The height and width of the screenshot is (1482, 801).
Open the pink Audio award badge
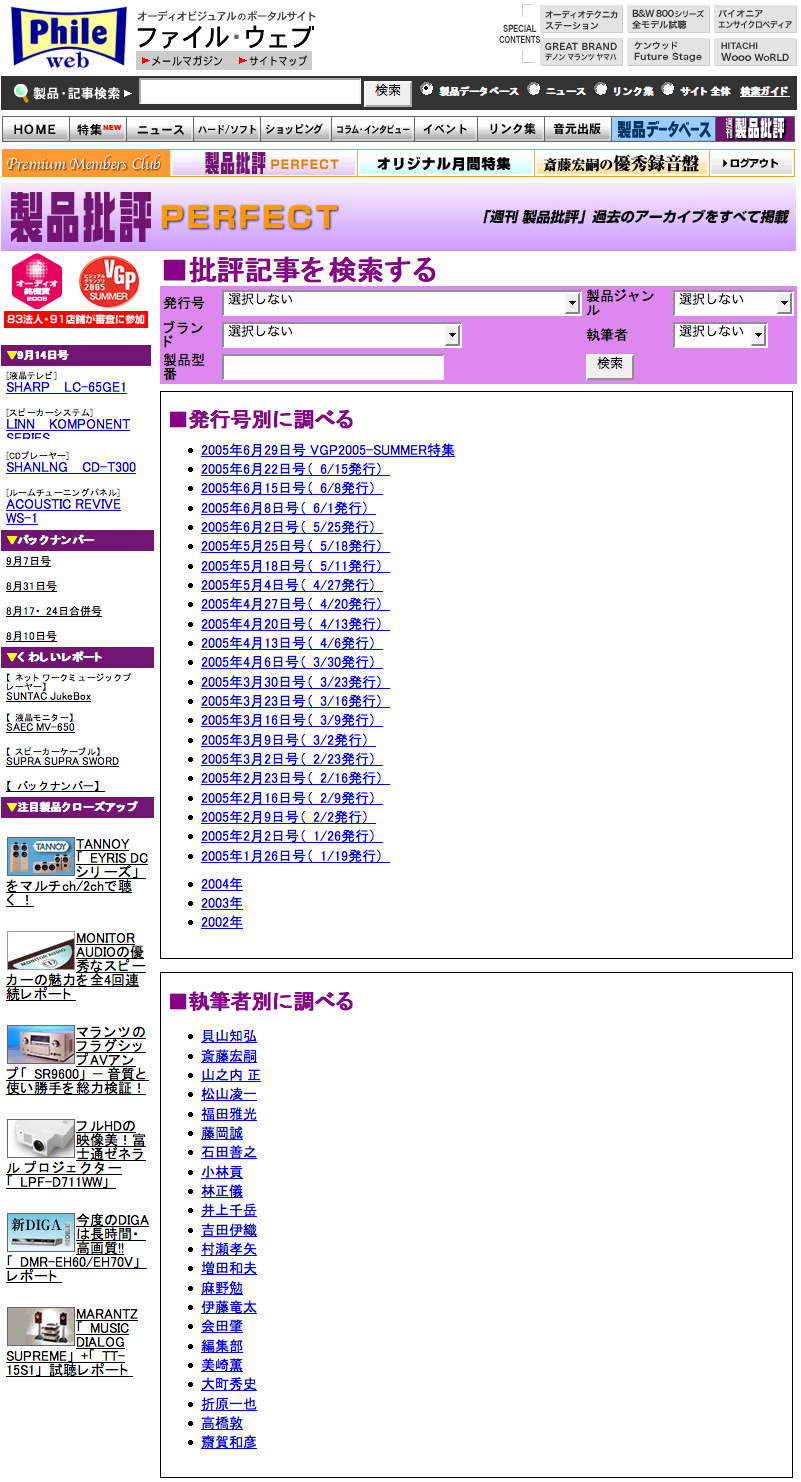tap(37, 281)
